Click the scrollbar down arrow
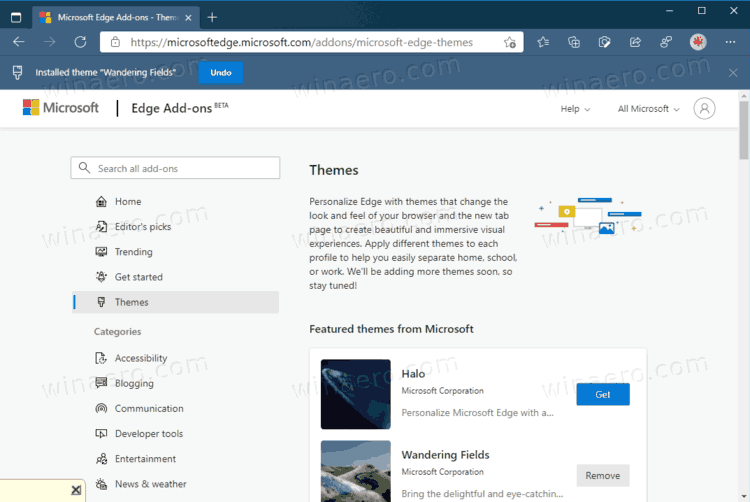This screenshot has height=502, width=750. 744,496
